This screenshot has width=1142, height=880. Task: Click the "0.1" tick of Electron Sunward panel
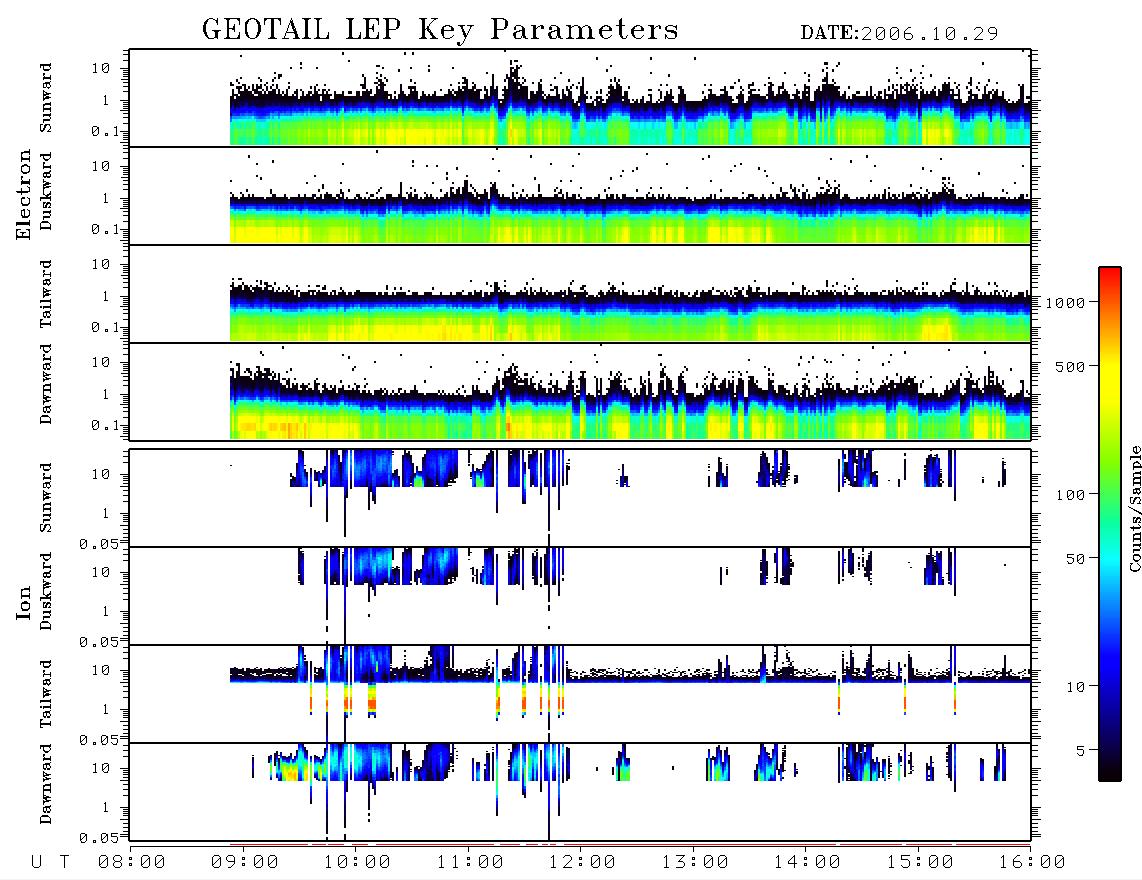point(106,131)
